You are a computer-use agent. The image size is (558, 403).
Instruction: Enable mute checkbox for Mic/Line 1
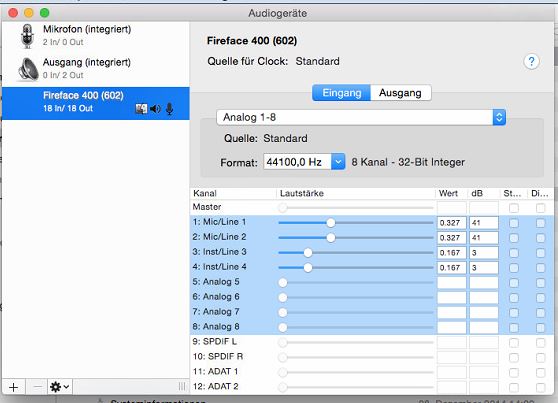[514, 223]
